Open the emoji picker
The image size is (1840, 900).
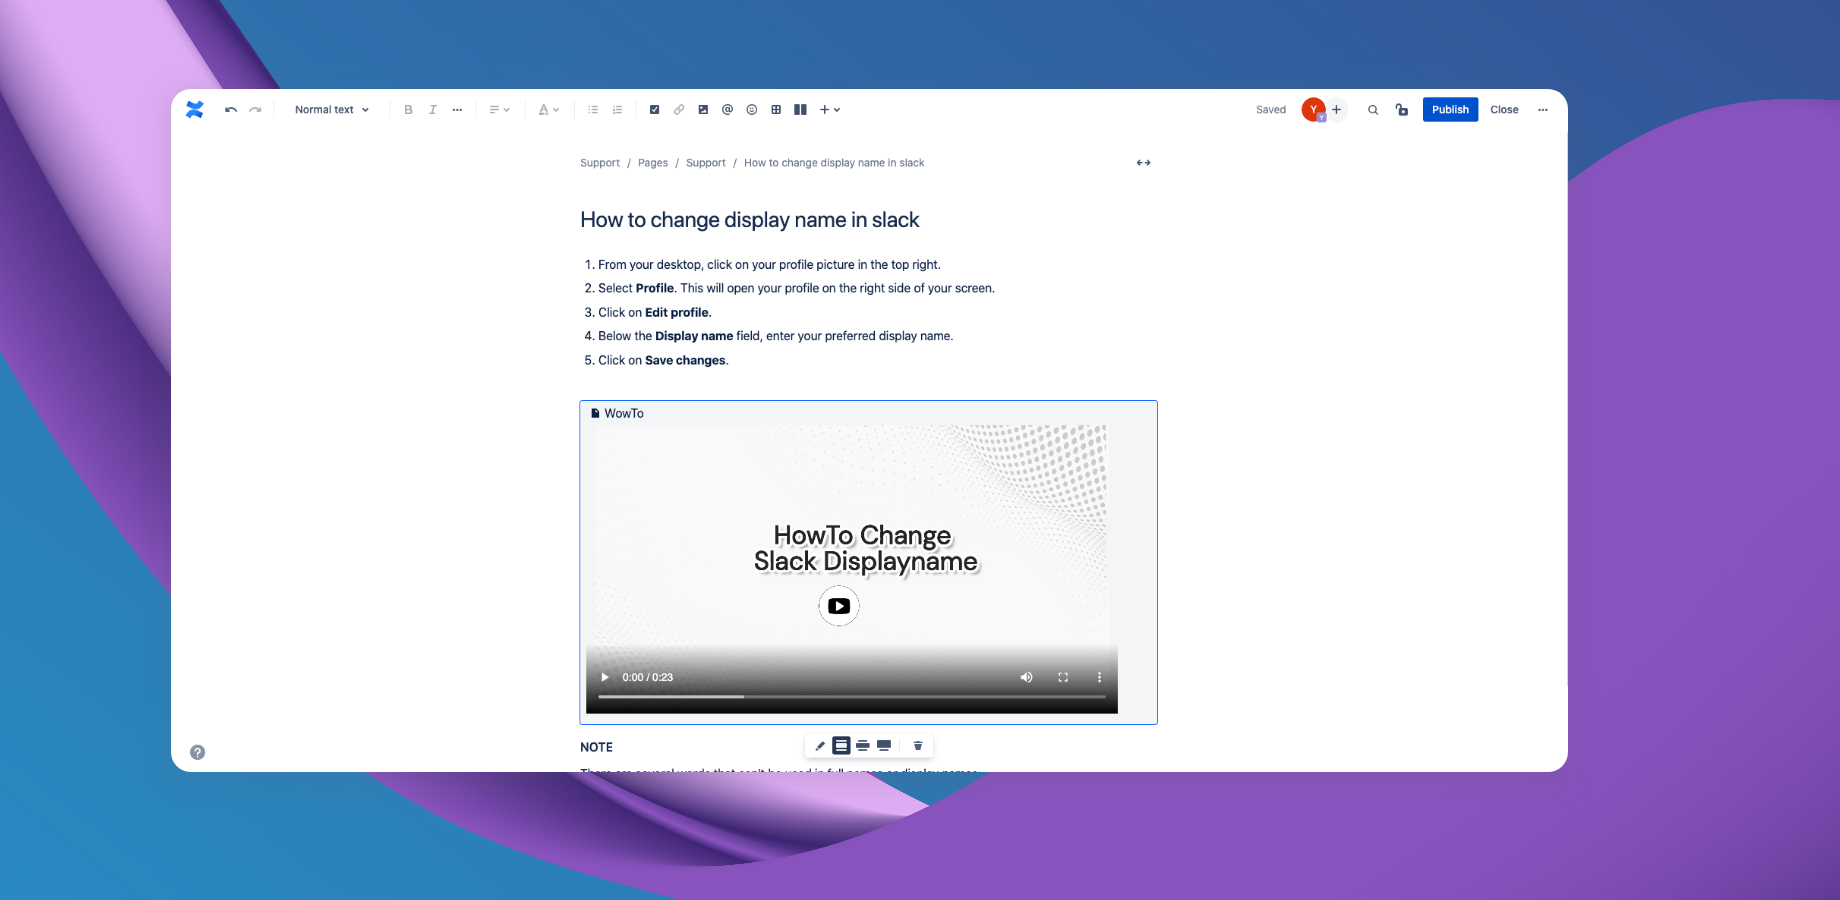[752, 110]
